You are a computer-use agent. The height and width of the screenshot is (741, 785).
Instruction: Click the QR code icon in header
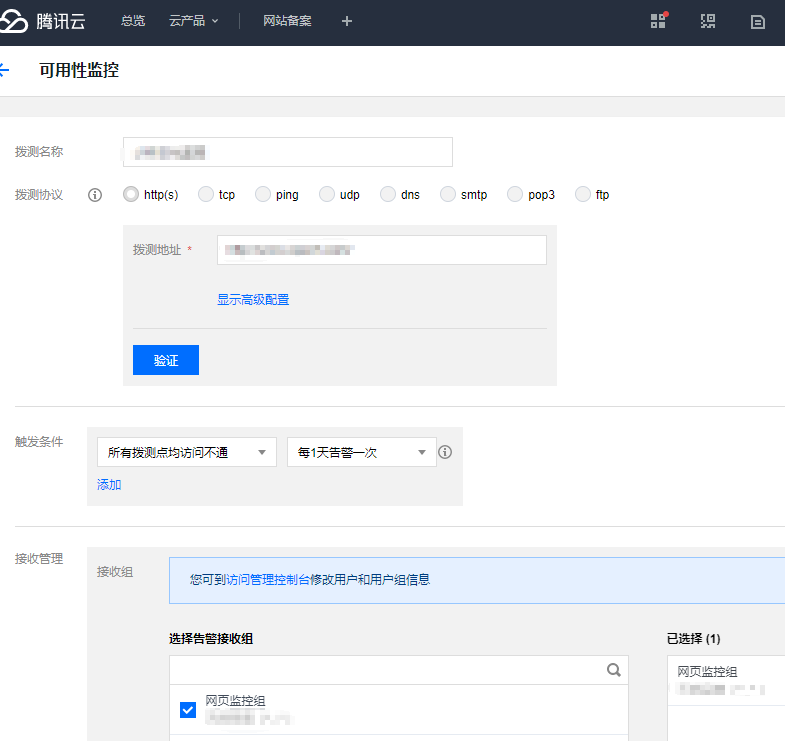coord(708,21)
